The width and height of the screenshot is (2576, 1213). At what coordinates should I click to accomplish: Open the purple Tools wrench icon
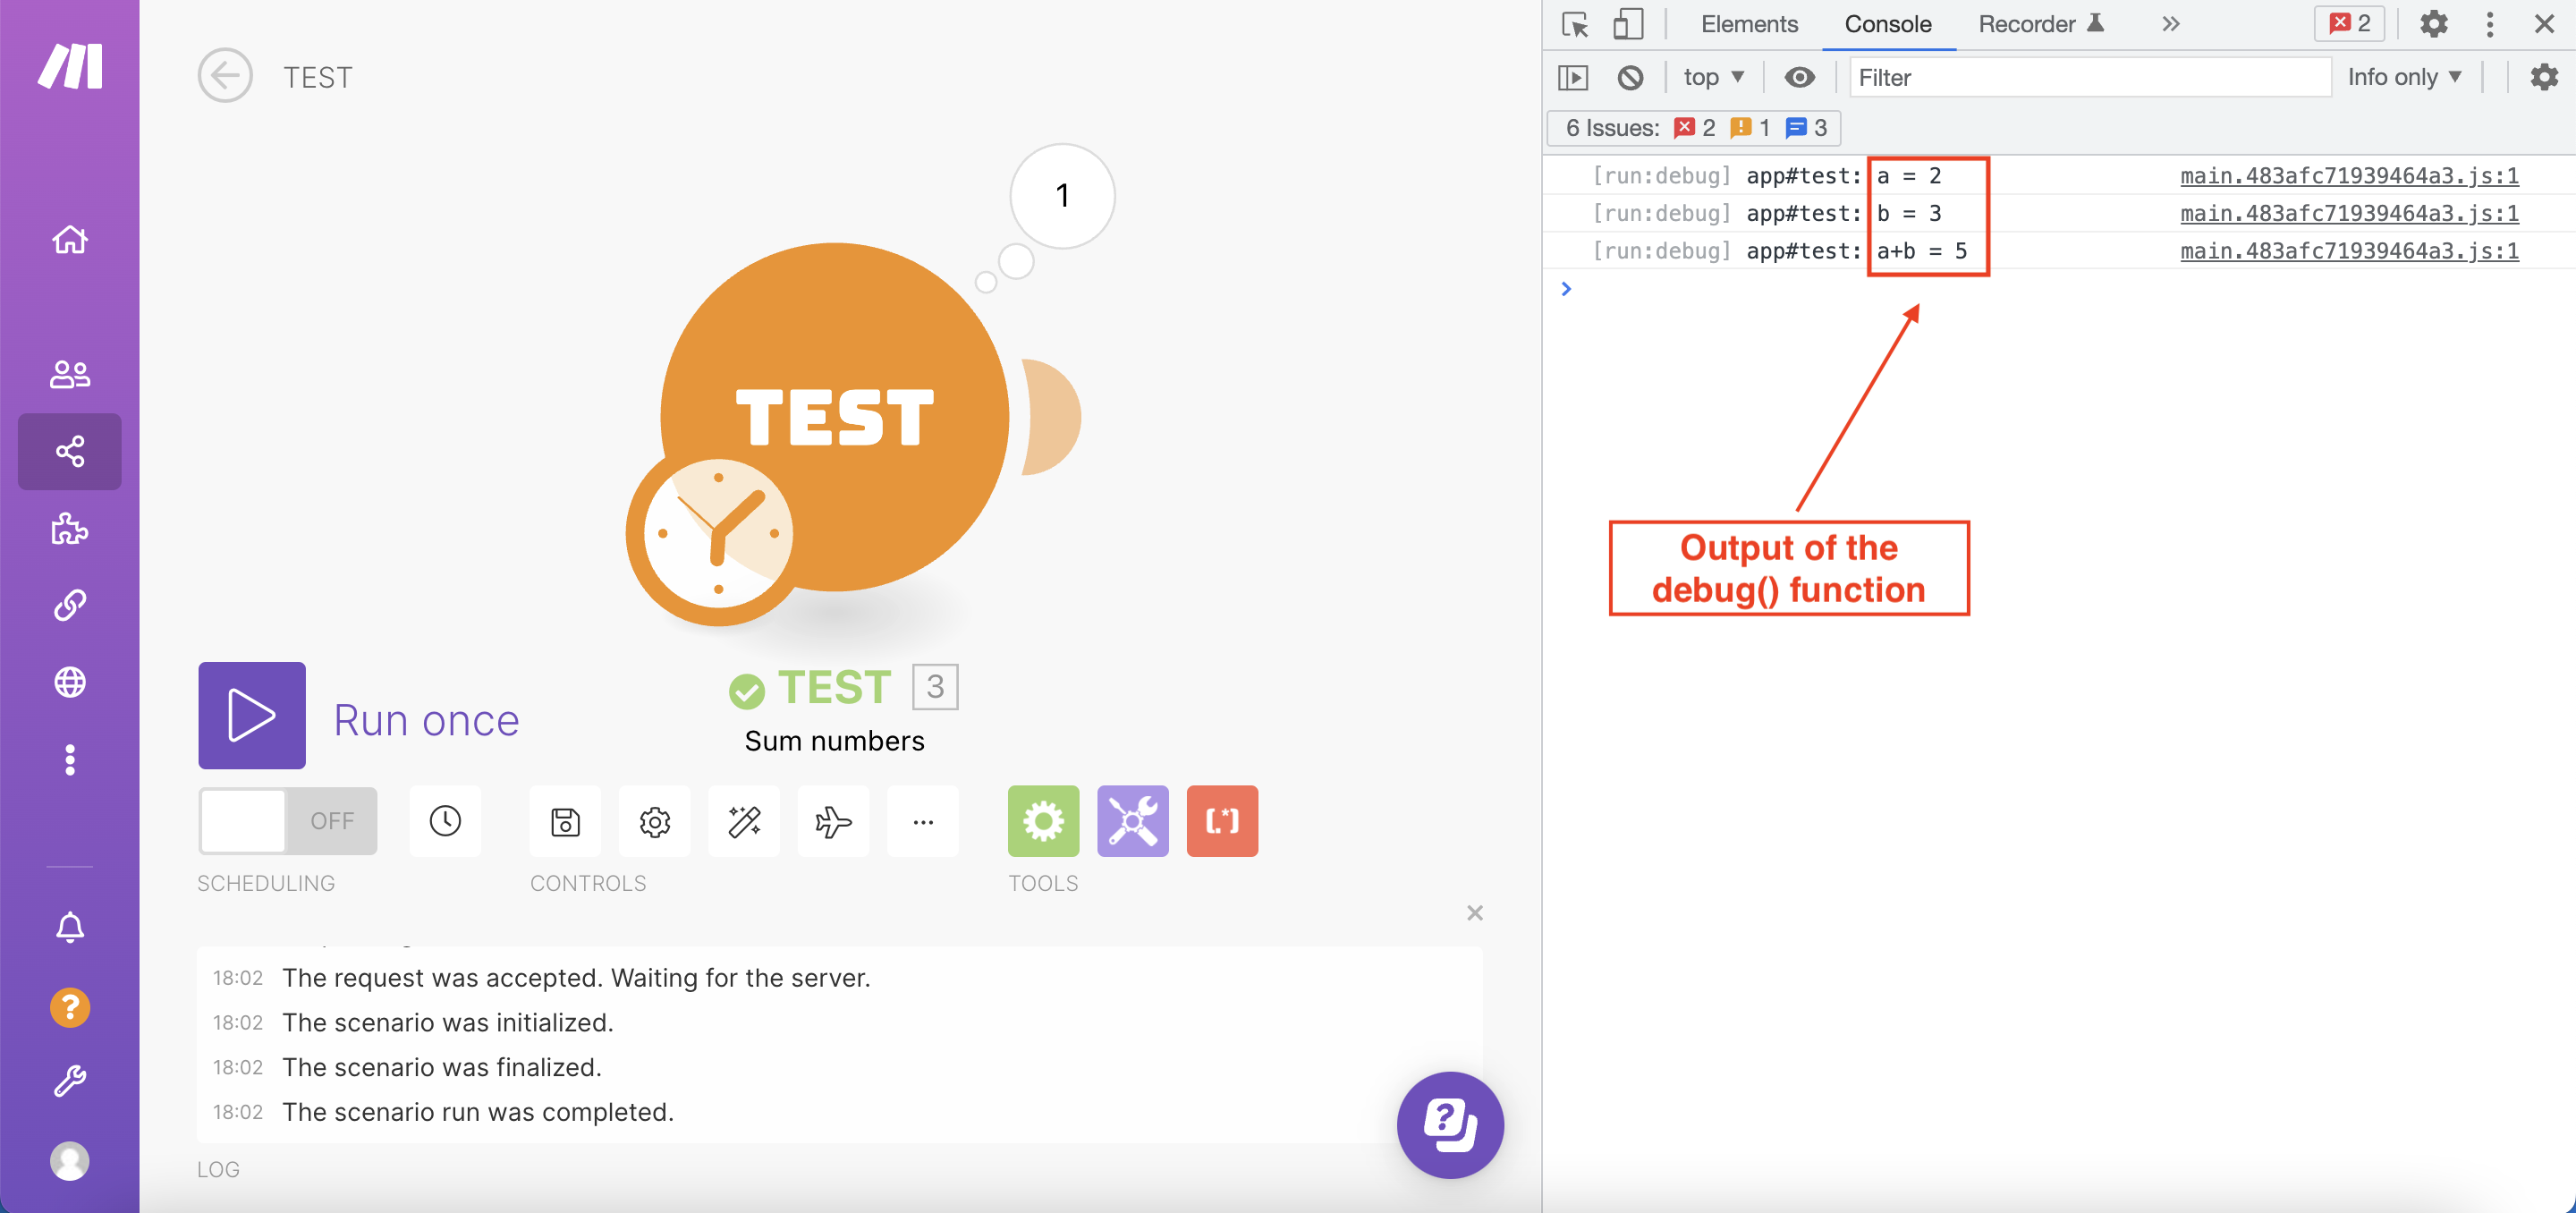(x=1132, y=821)
